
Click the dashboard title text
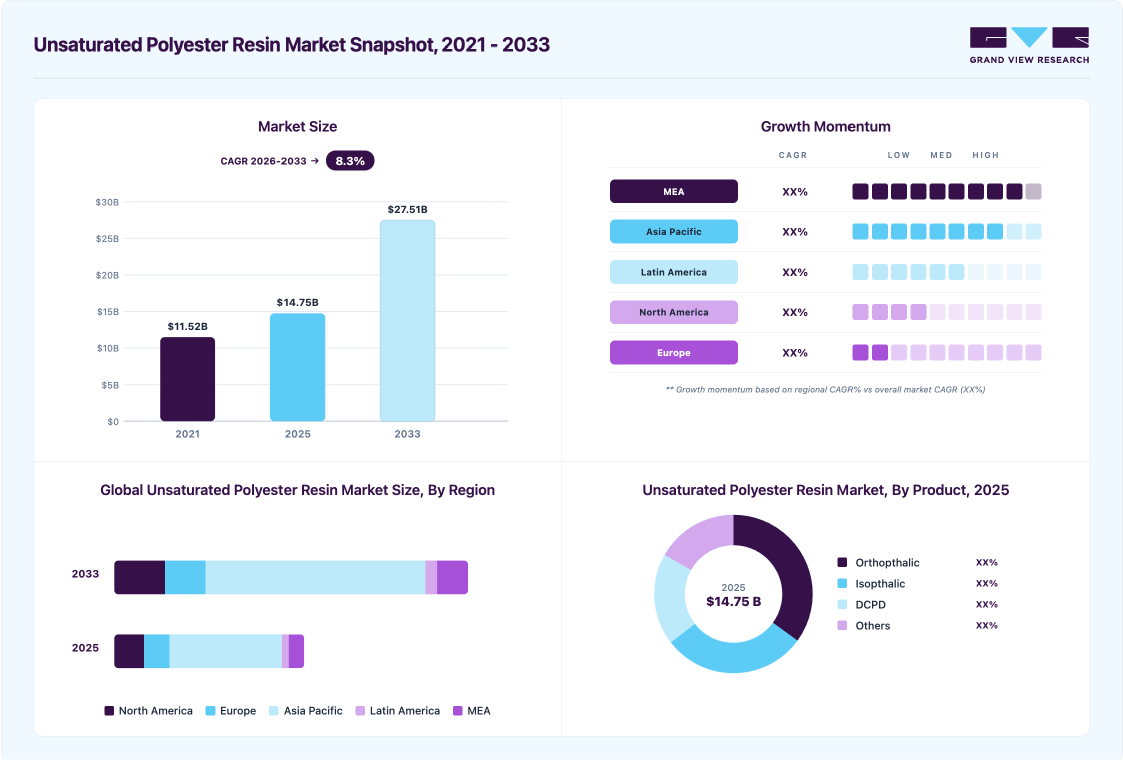click(291, 44)
